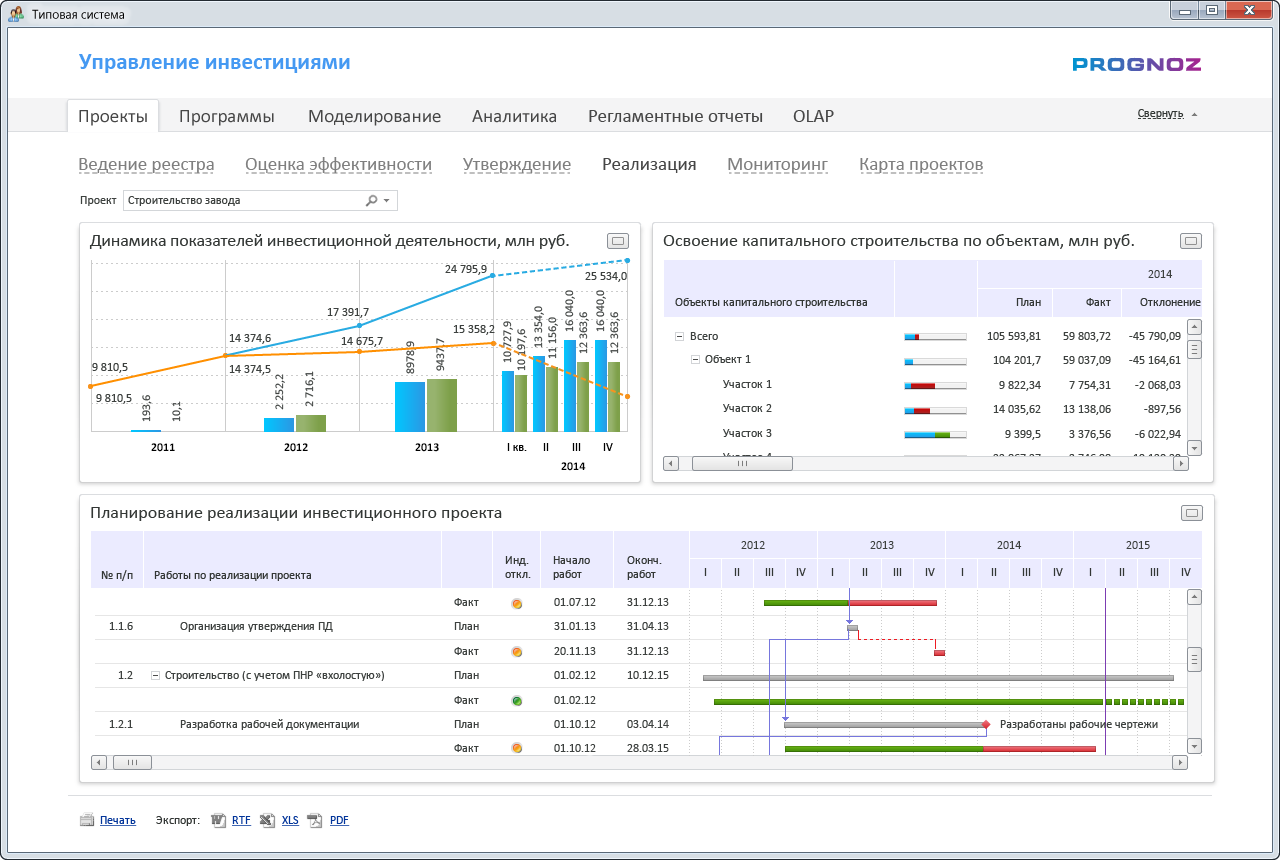Click Gantt scroll up arrow
This screenshot has height=860, width=1280.
pos(1194,597)
